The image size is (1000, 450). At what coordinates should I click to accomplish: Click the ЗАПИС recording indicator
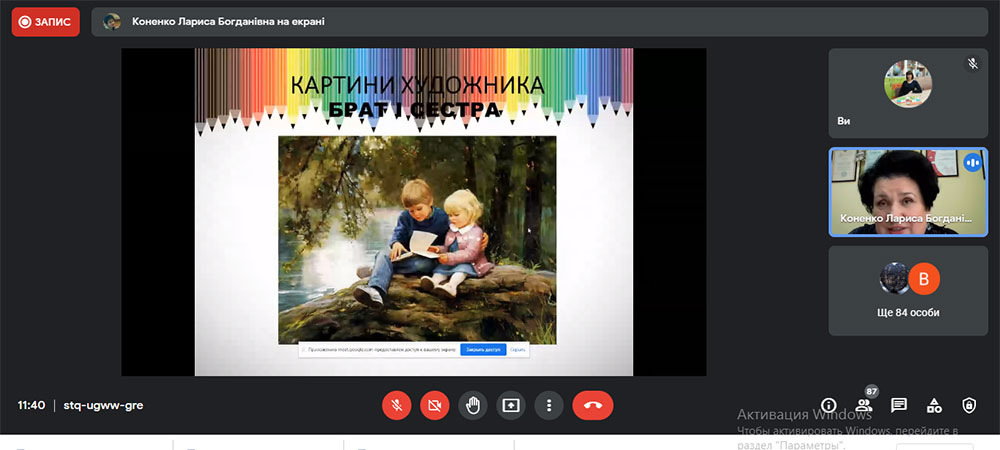(45, 22)
